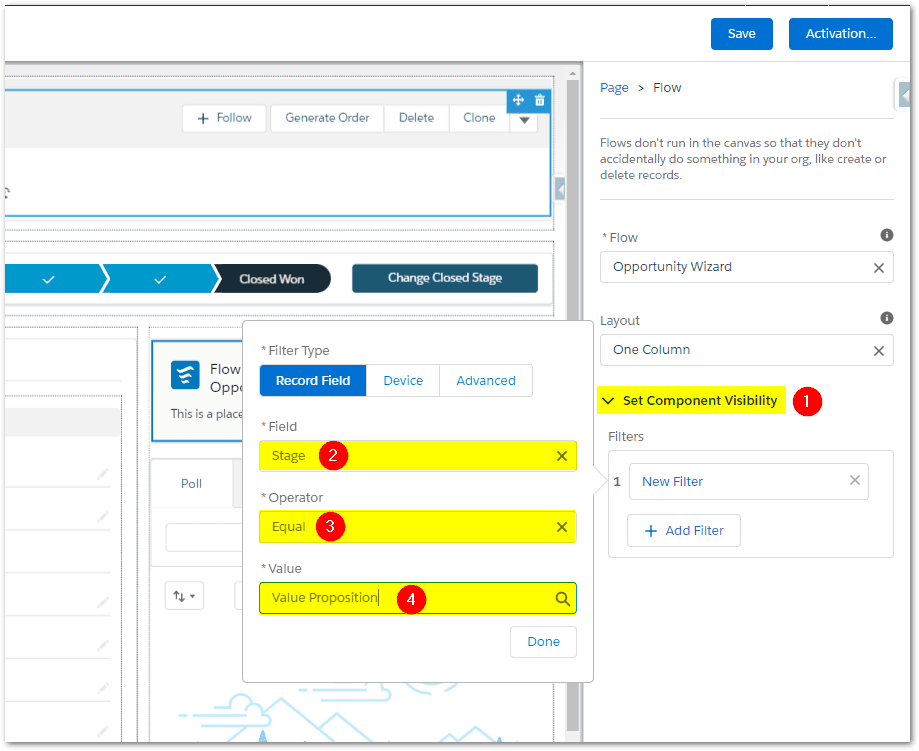The height and width of the screenshot is (751, 919).
Task: Collapse the Set Component Visibility section
Action: 608,401
